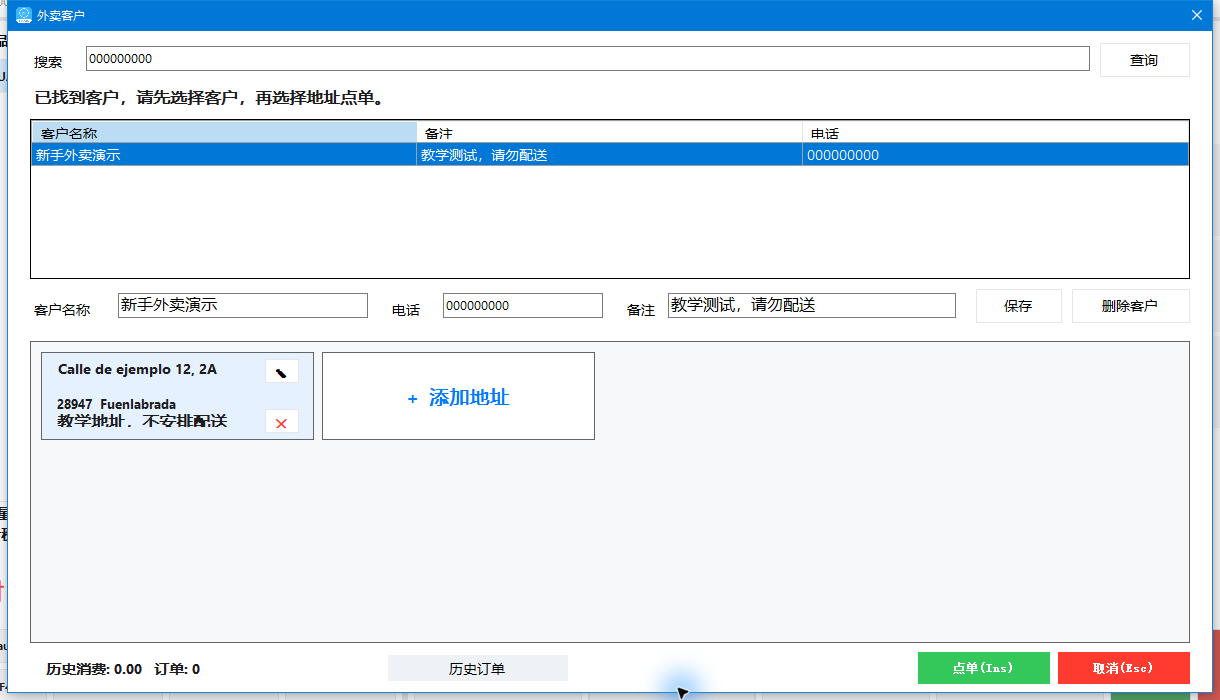
Task: Click the 电话 input field
Action: click(x=523, y=306)
